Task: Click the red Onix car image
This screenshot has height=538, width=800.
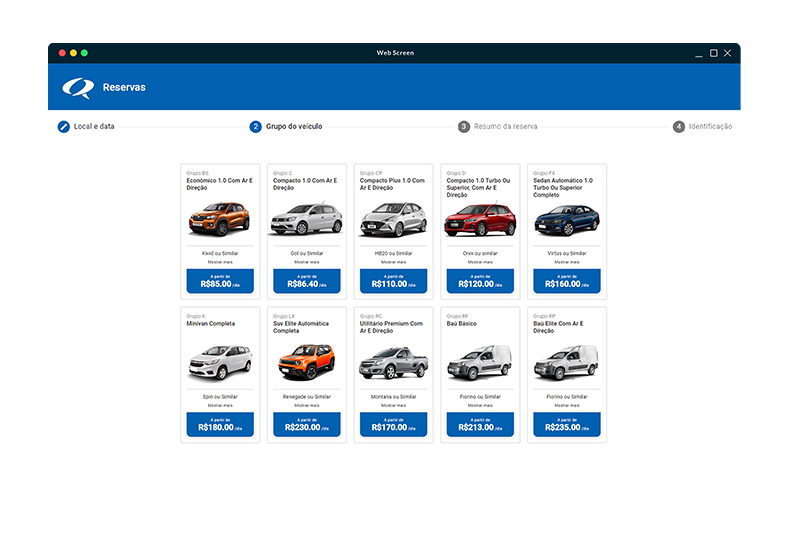Action: [x=480, y=220]
